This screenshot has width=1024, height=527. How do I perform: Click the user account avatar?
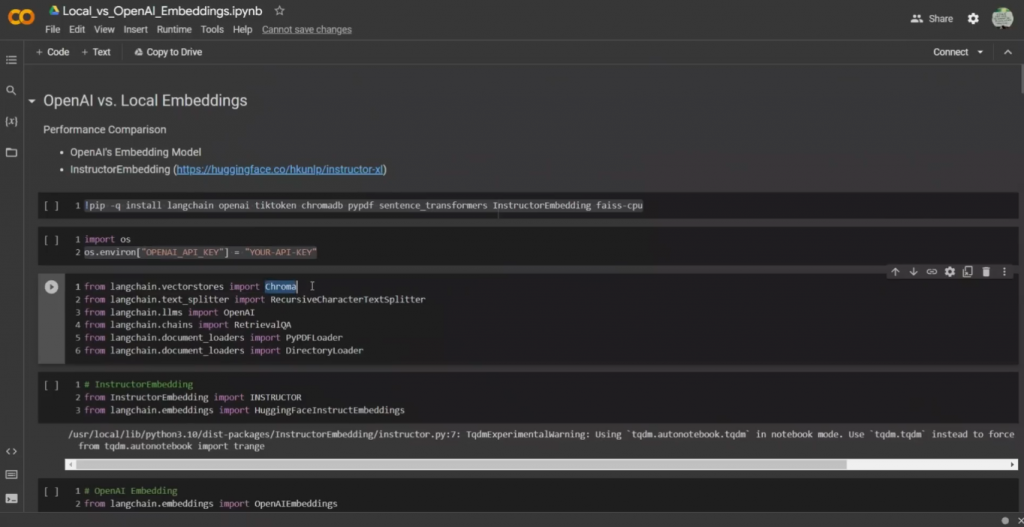tap(1002, 18)
